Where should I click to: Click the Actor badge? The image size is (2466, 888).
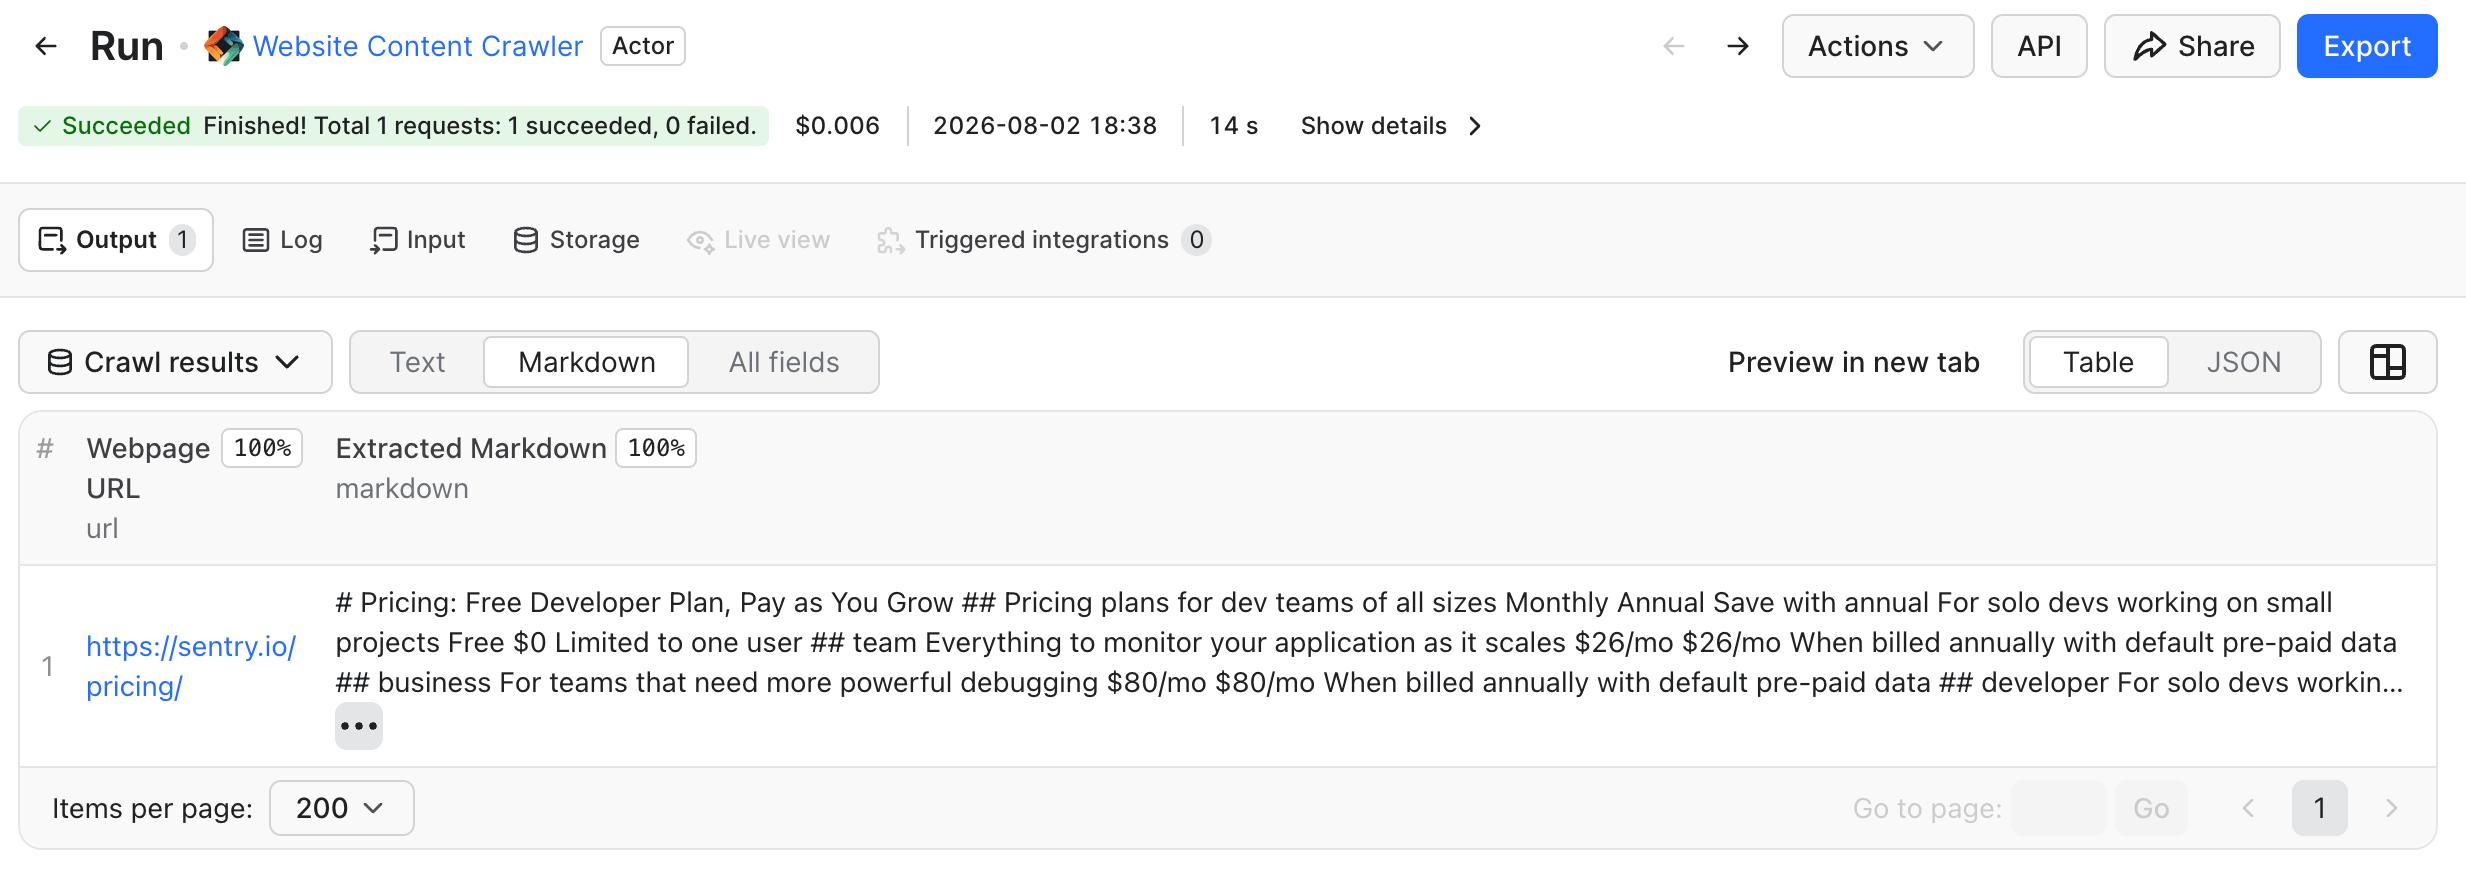pos(643,46)
